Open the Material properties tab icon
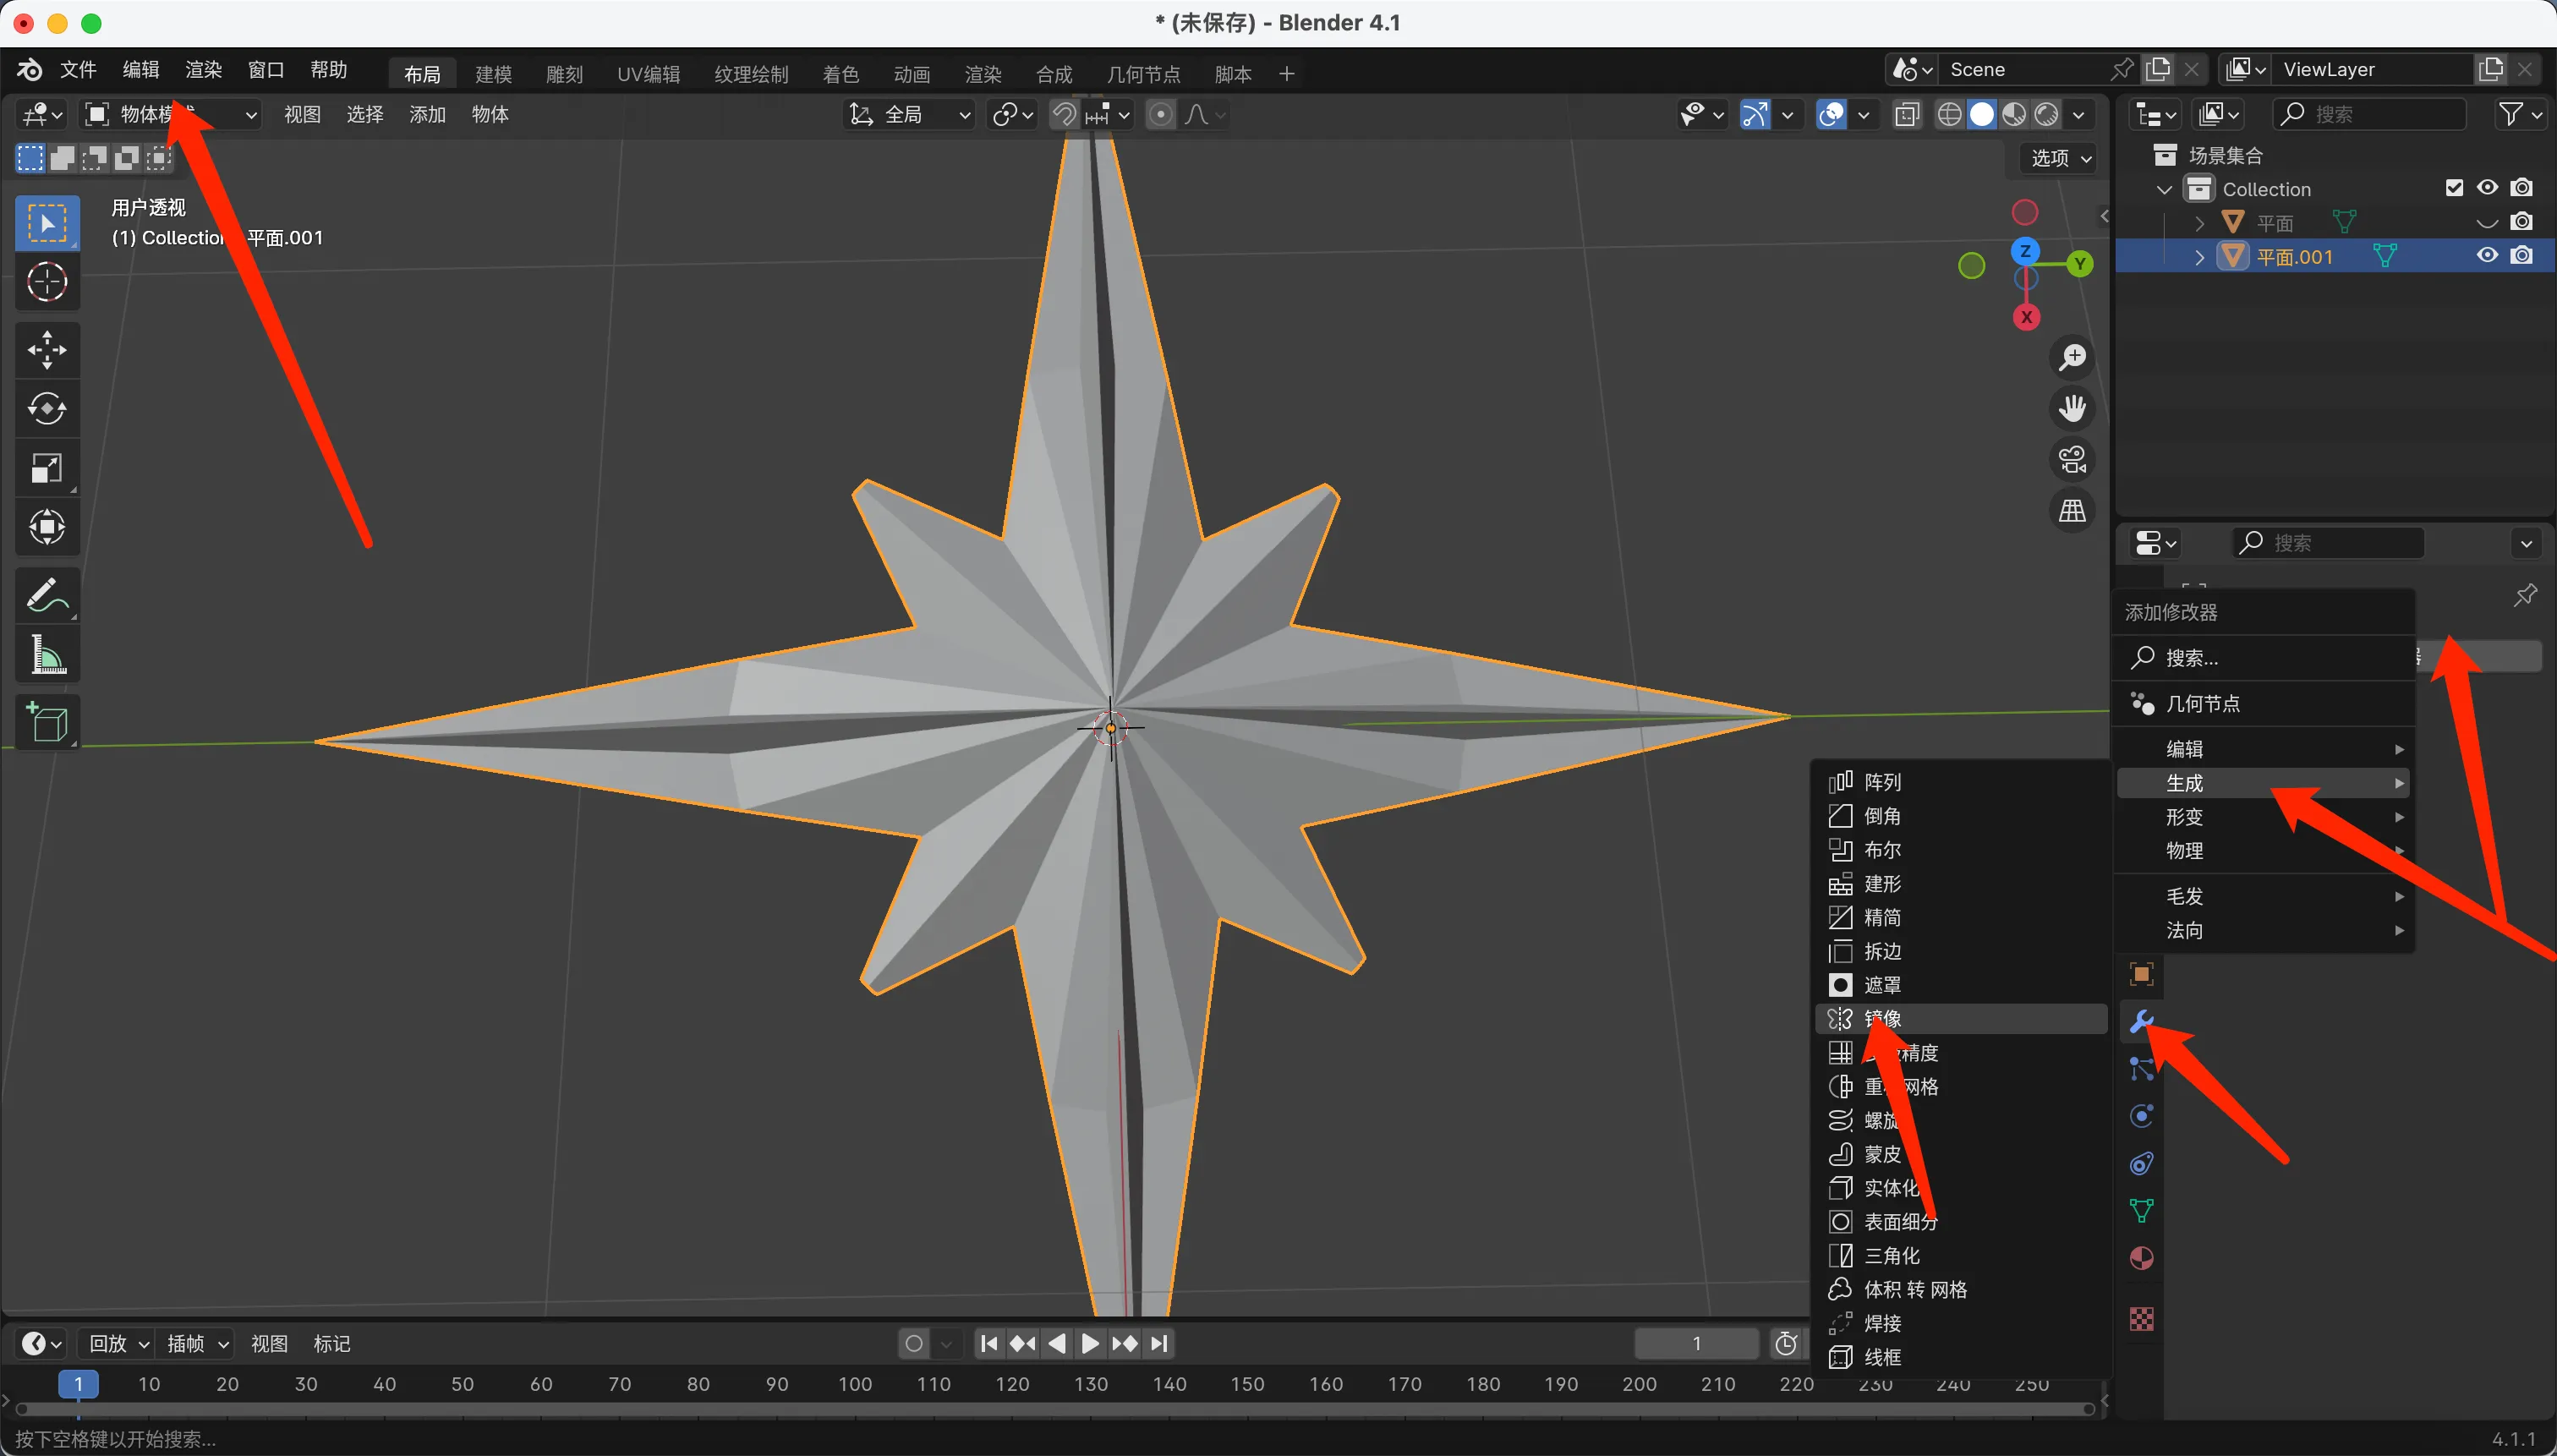 point(2141,1258)
